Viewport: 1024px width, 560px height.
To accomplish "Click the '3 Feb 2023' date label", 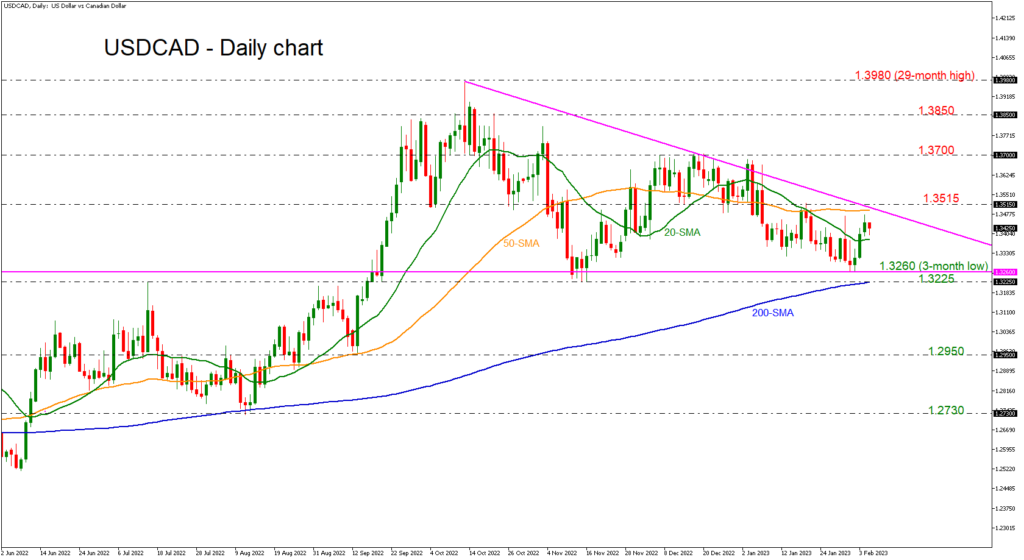I will click(x=873, y=553).
